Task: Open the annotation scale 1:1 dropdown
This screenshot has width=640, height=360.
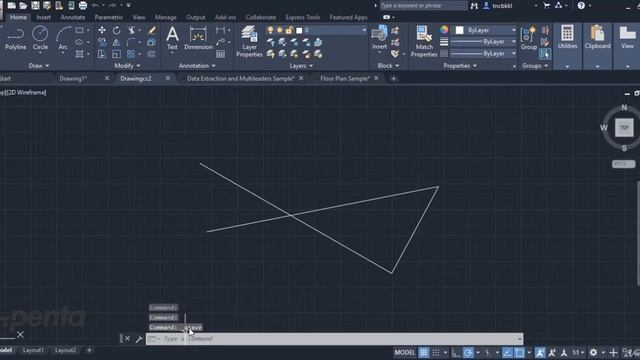Action: coord(578,352)
